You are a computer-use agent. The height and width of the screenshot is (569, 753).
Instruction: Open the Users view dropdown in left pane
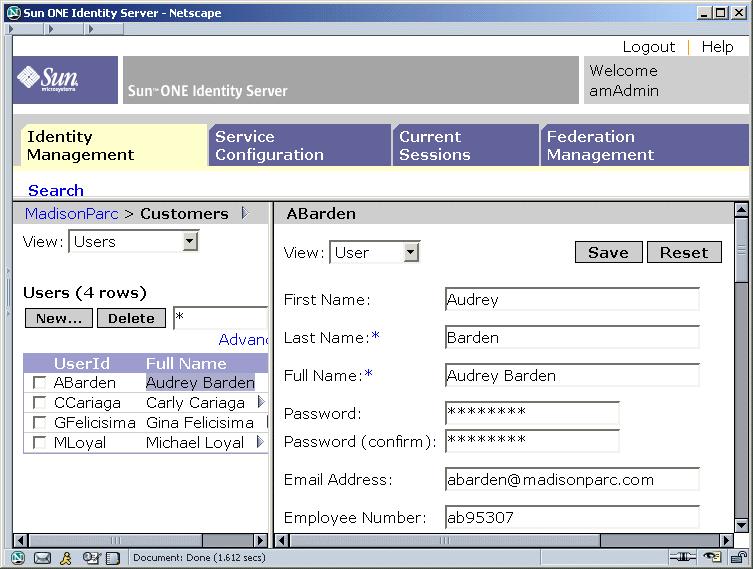134,241
